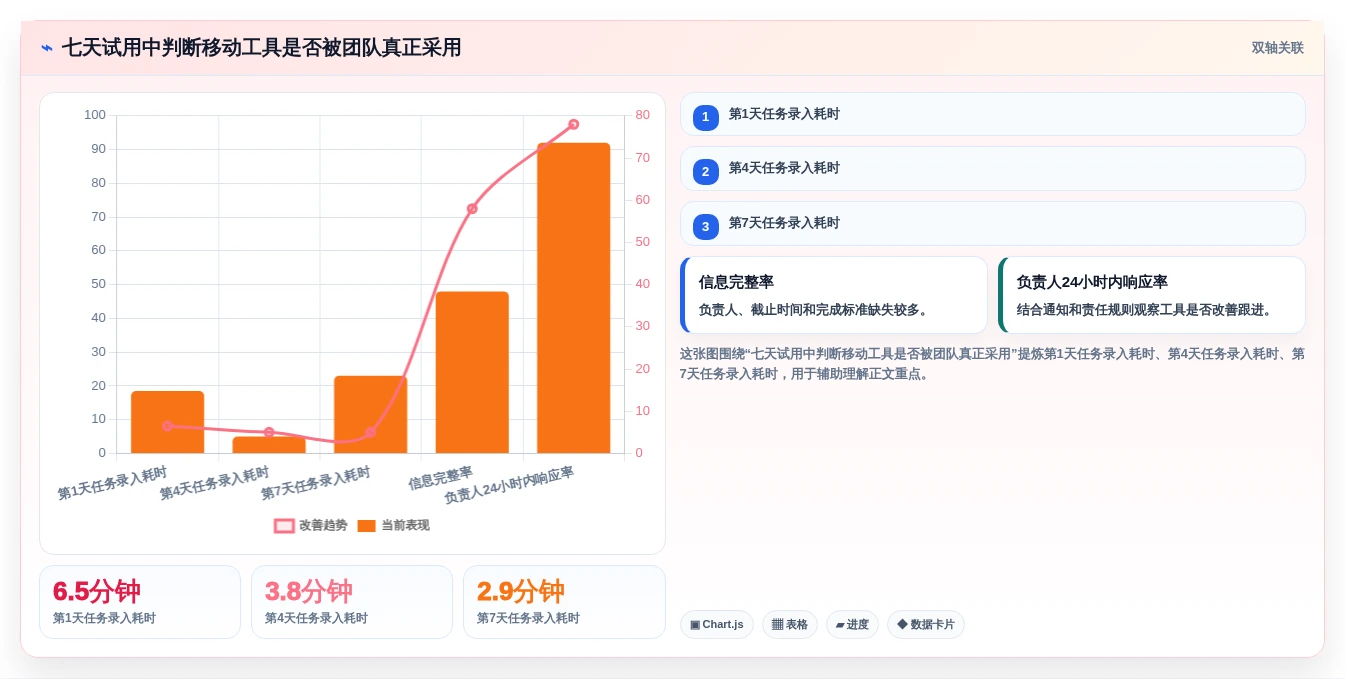Click the 数据卡片 tag chip

[x=925, y=625]
